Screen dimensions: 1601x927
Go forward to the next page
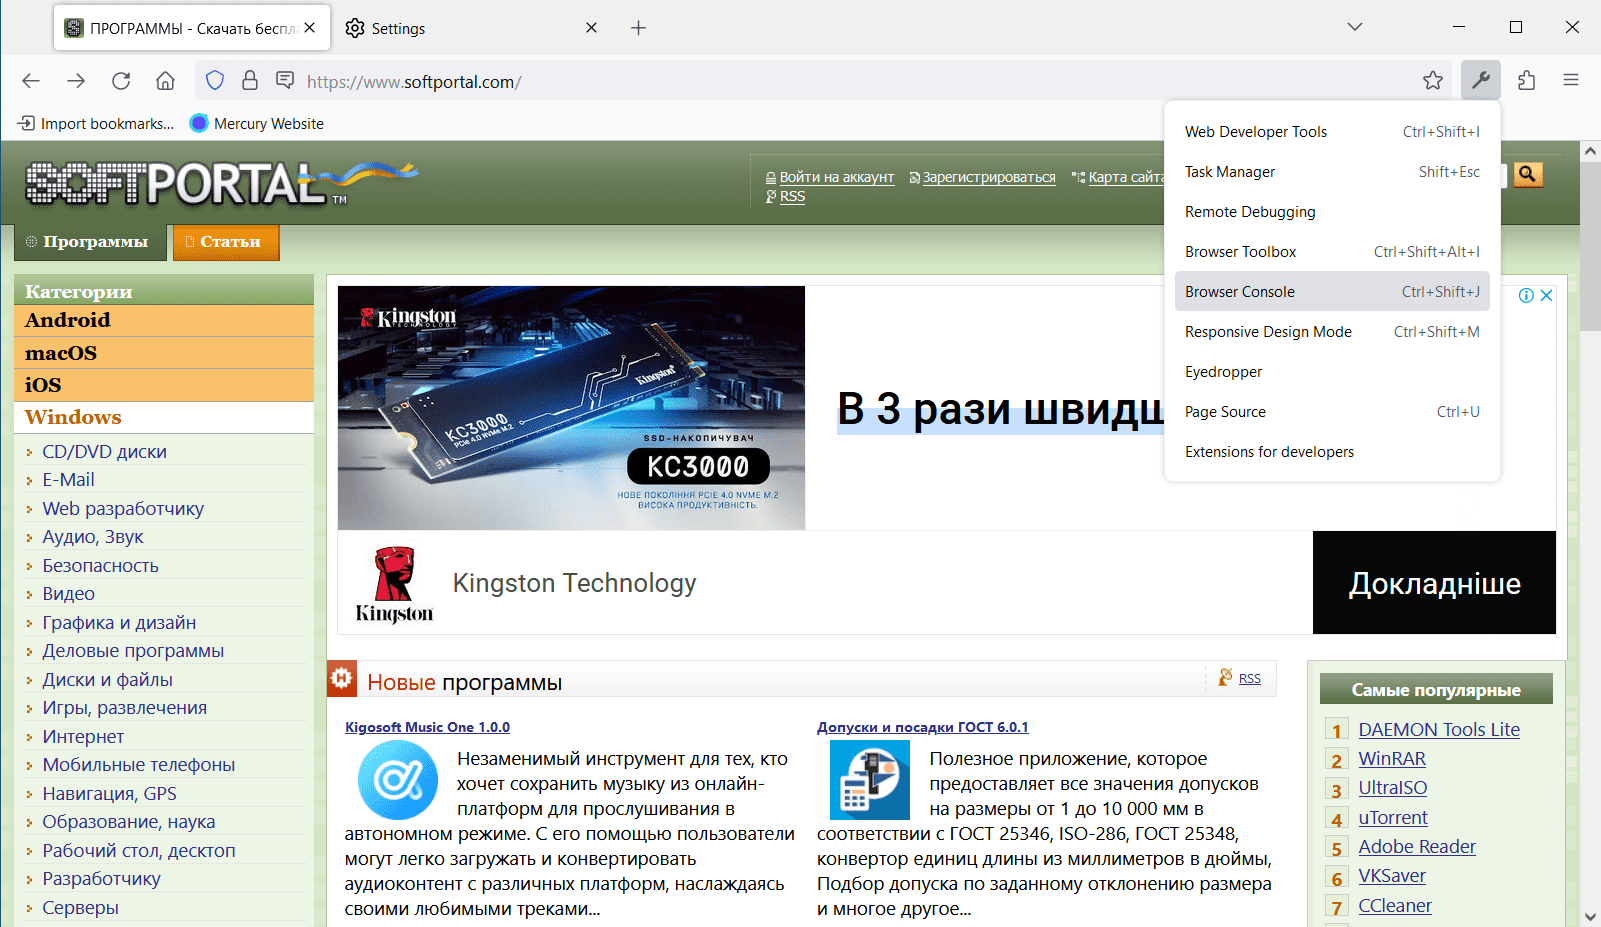click(76, 81)
